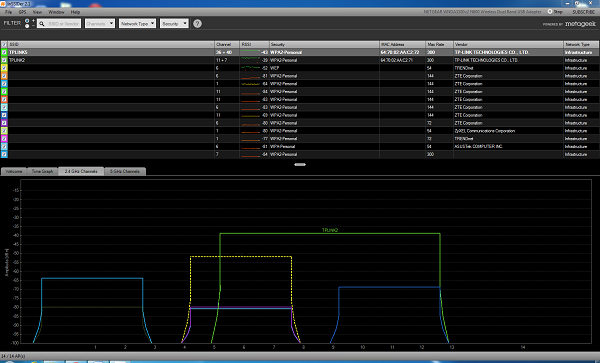600x363 pixels.
Task: Toggle the TPLINK2 network checkbox
Action: coord(4,60)
